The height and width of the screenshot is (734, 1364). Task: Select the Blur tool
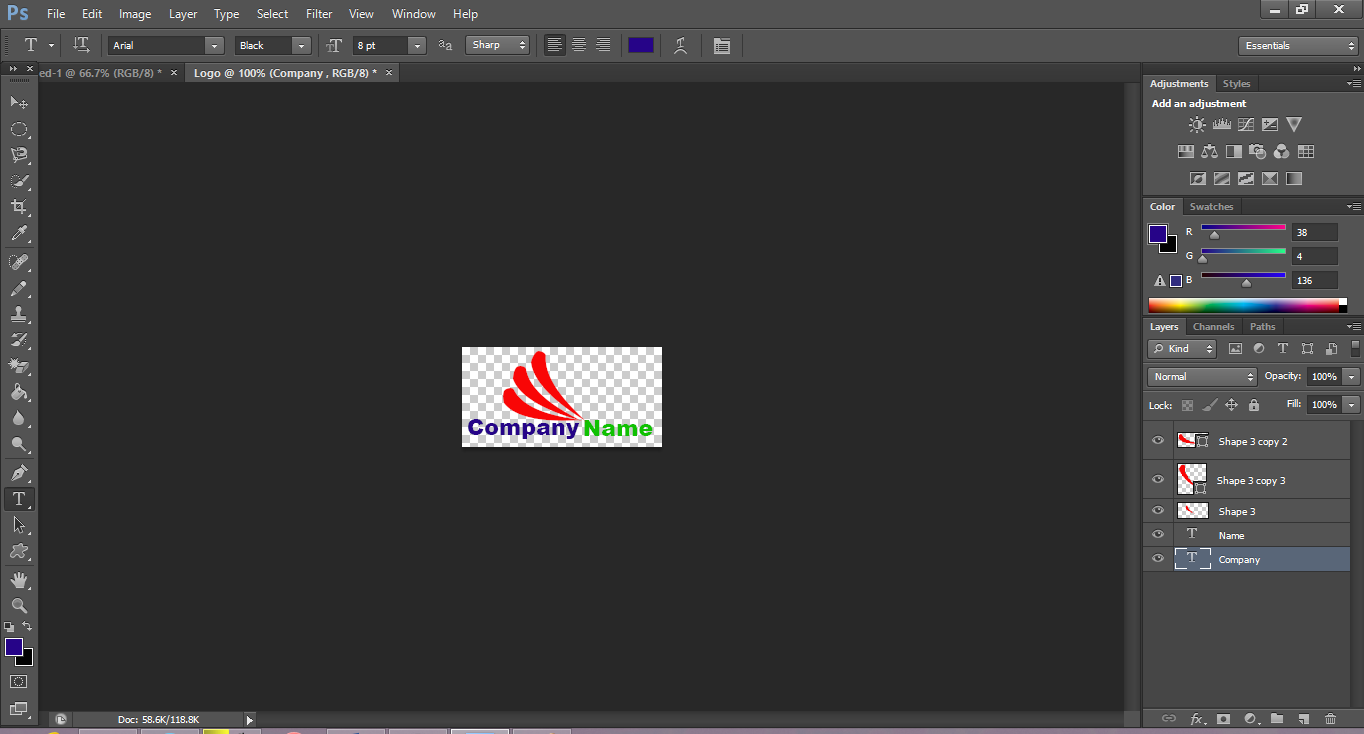click(19, 419)
